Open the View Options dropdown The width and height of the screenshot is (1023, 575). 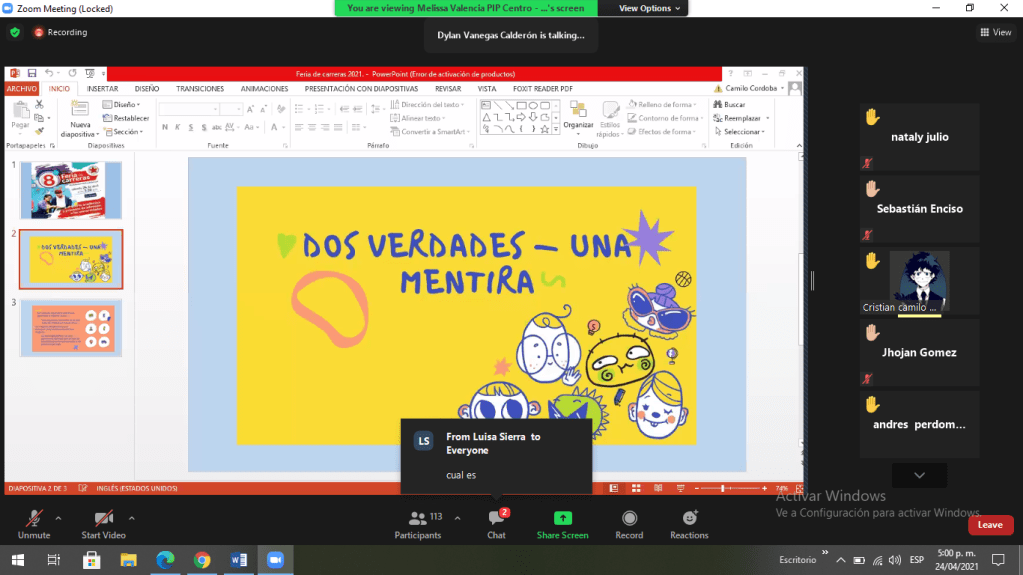click(650, 8)
